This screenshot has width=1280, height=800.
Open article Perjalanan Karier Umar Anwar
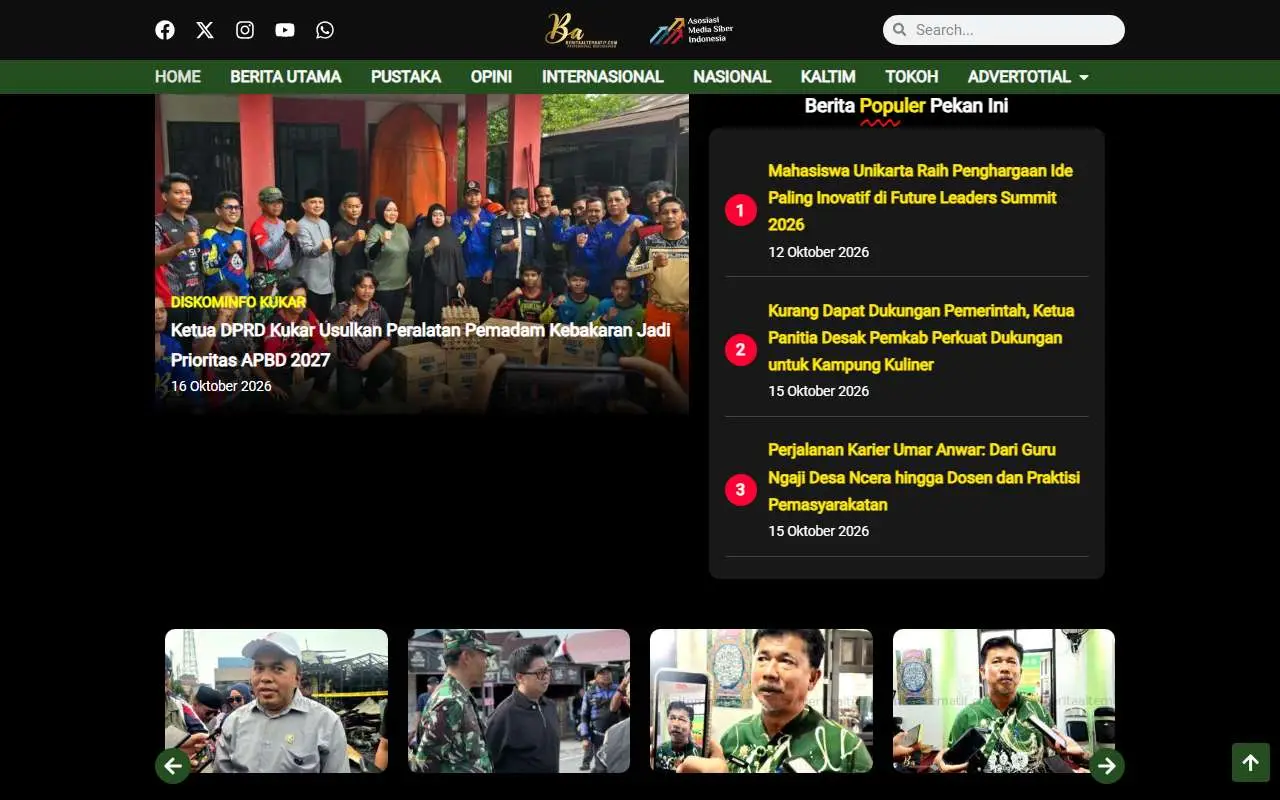[x=924, y=477]
